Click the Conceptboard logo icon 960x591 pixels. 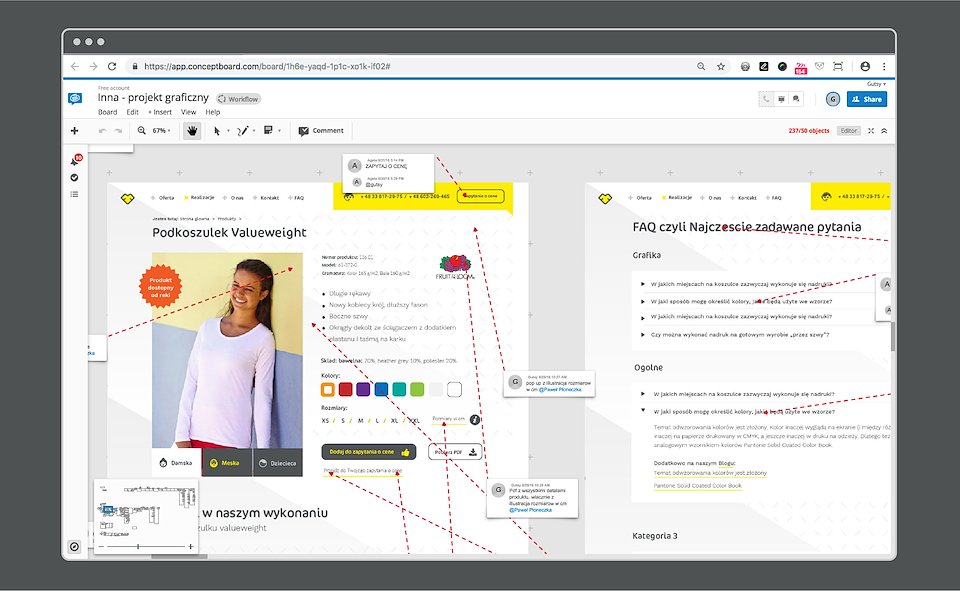(x=75, y=99)
